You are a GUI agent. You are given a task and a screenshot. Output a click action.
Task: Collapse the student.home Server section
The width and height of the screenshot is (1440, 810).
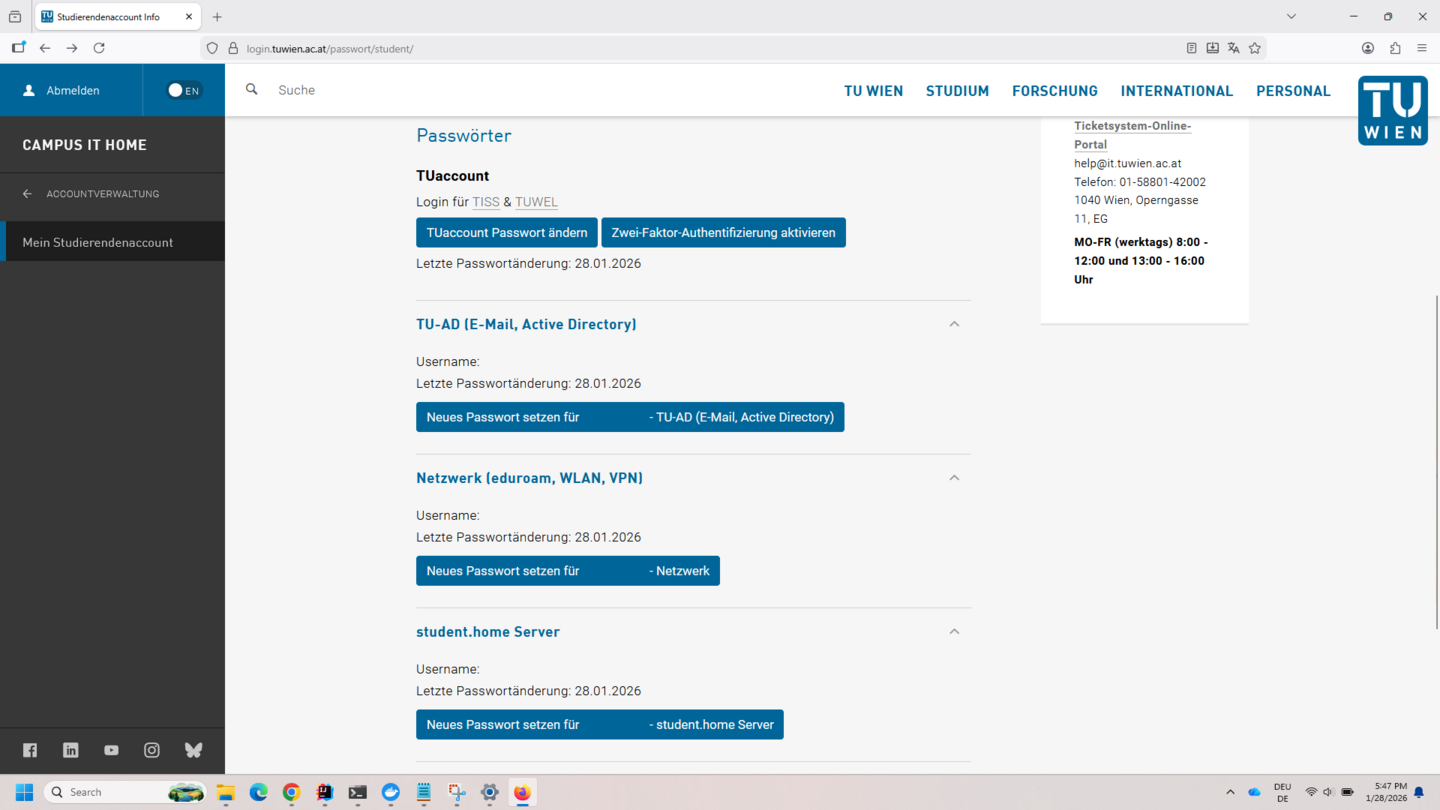point(954,631)
